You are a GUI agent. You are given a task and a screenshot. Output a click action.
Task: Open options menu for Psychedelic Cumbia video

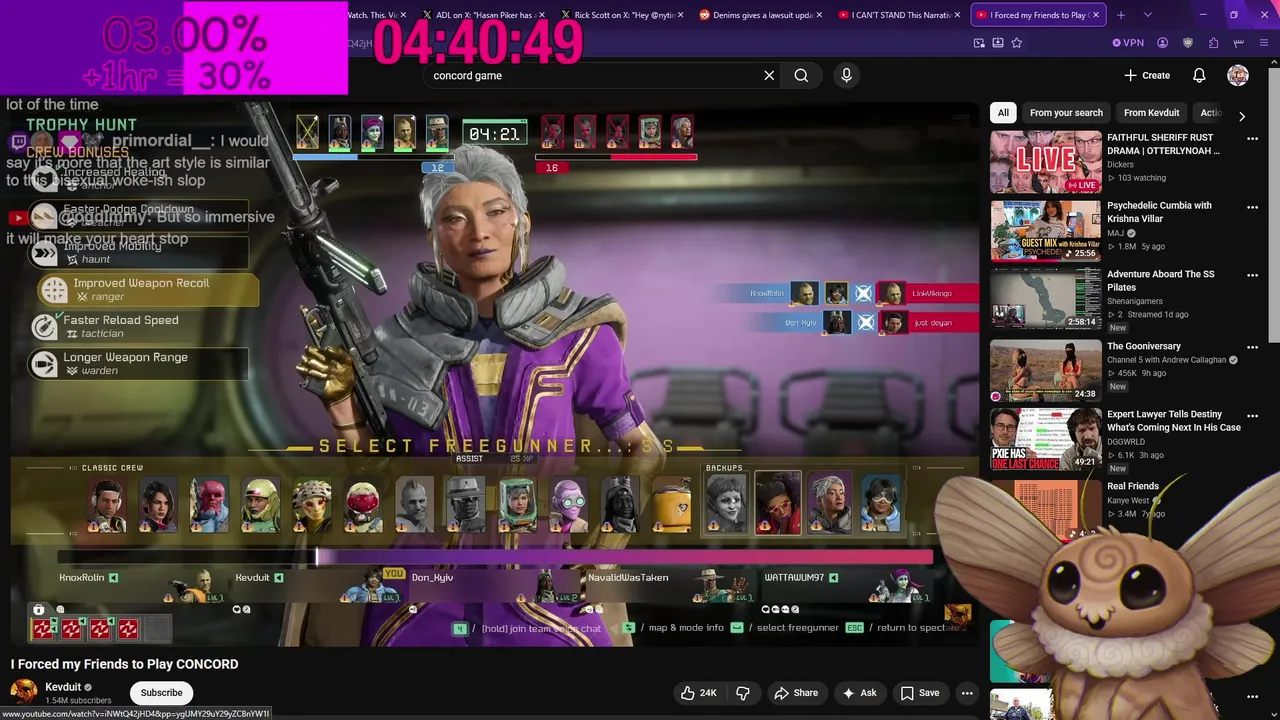[x=1252, y=207]
